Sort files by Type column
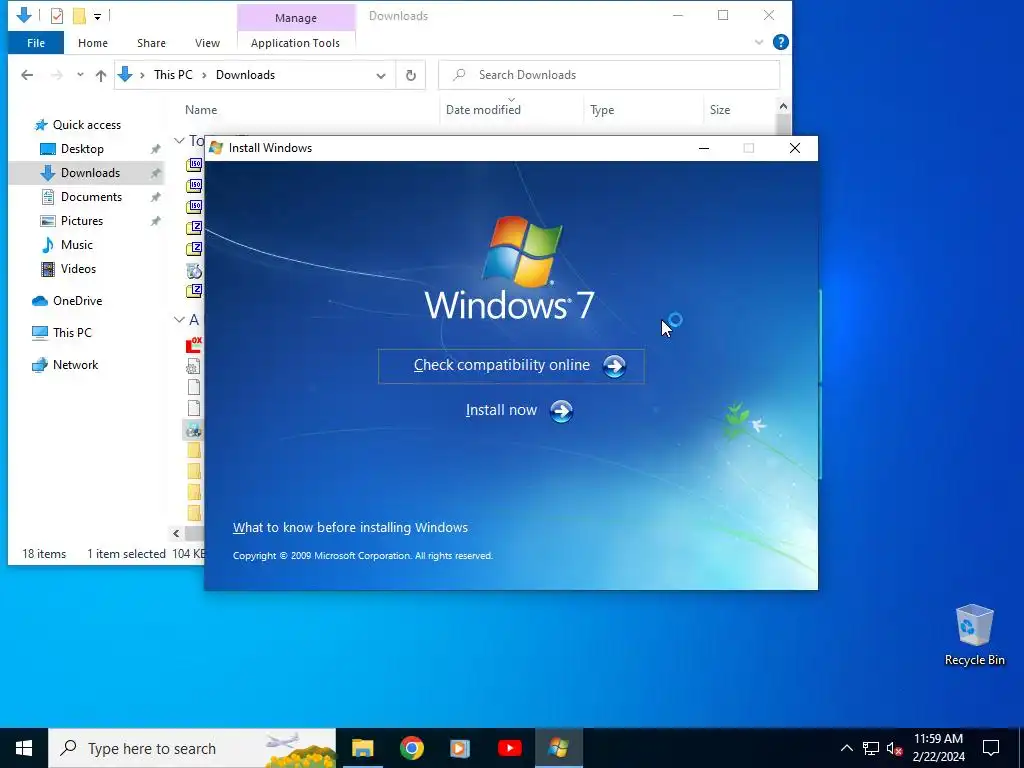Image resolution: width=1024 pixels, height=768 pixels. click(602, 110)
